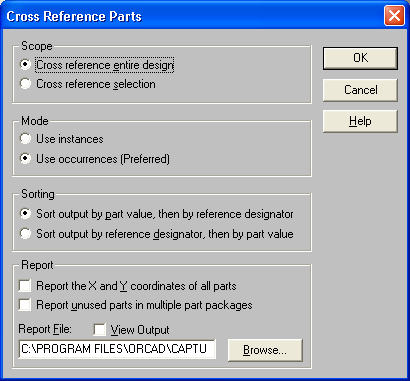This screenshot has width=410, height=381.
Task: Click Browse to pick report file
Action: [x=265, y=350]
